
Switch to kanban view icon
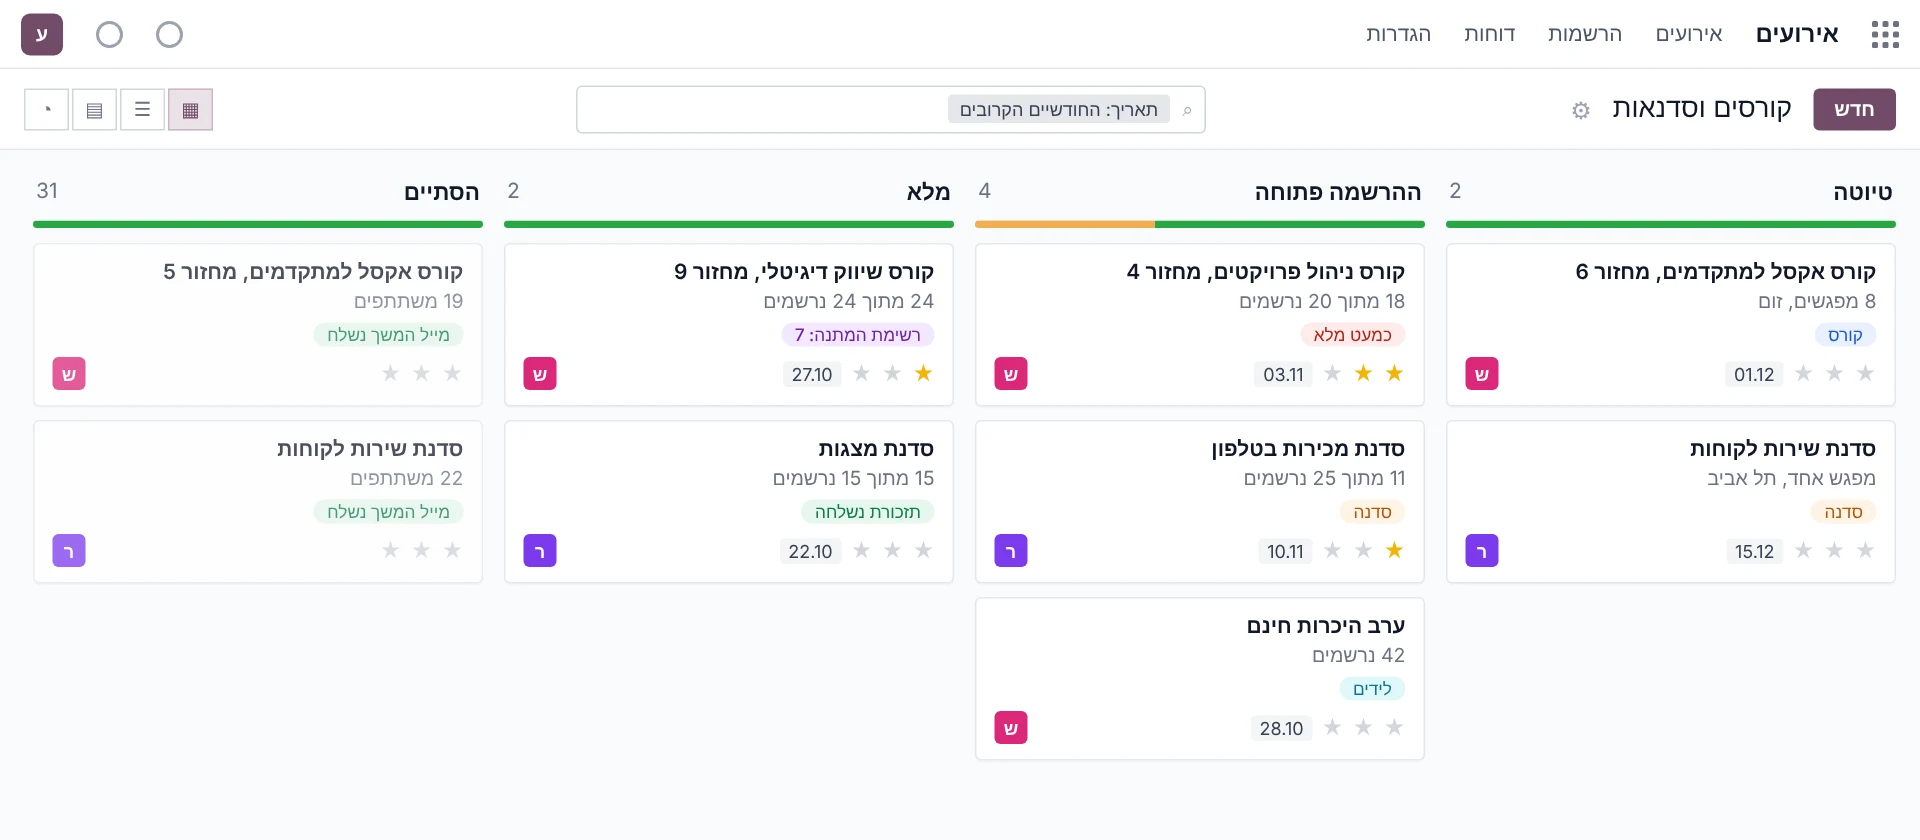tap(190, 110)
